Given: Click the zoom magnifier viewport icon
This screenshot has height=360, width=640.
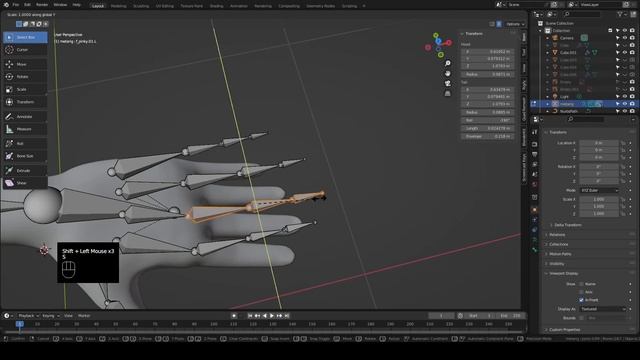Looking at the screenshot, I should [448, 63].
